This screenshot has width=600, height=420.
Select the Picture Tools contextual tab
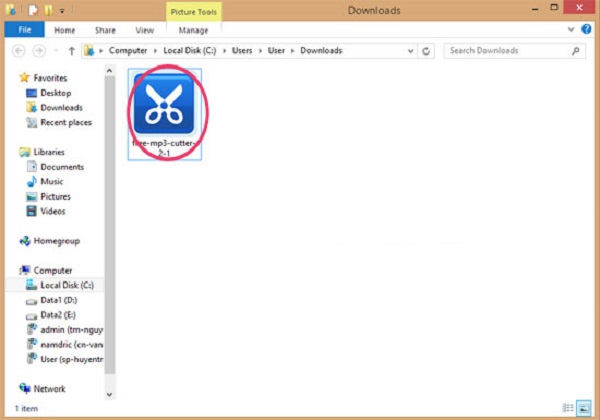[194, 12]
